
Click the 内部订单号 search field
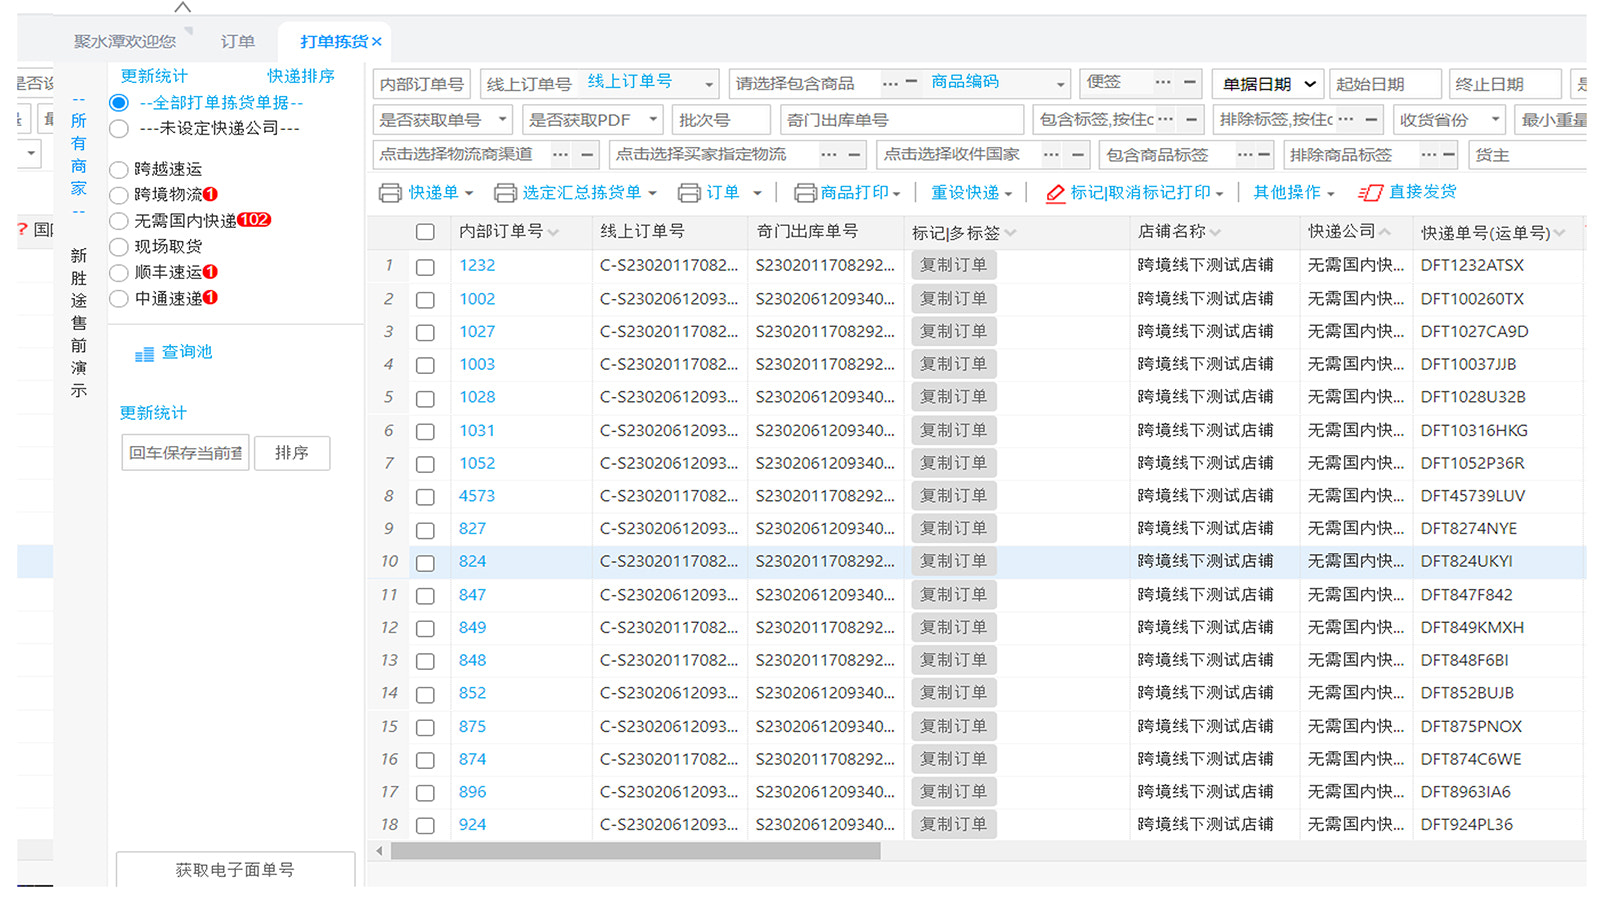point(422,84)
